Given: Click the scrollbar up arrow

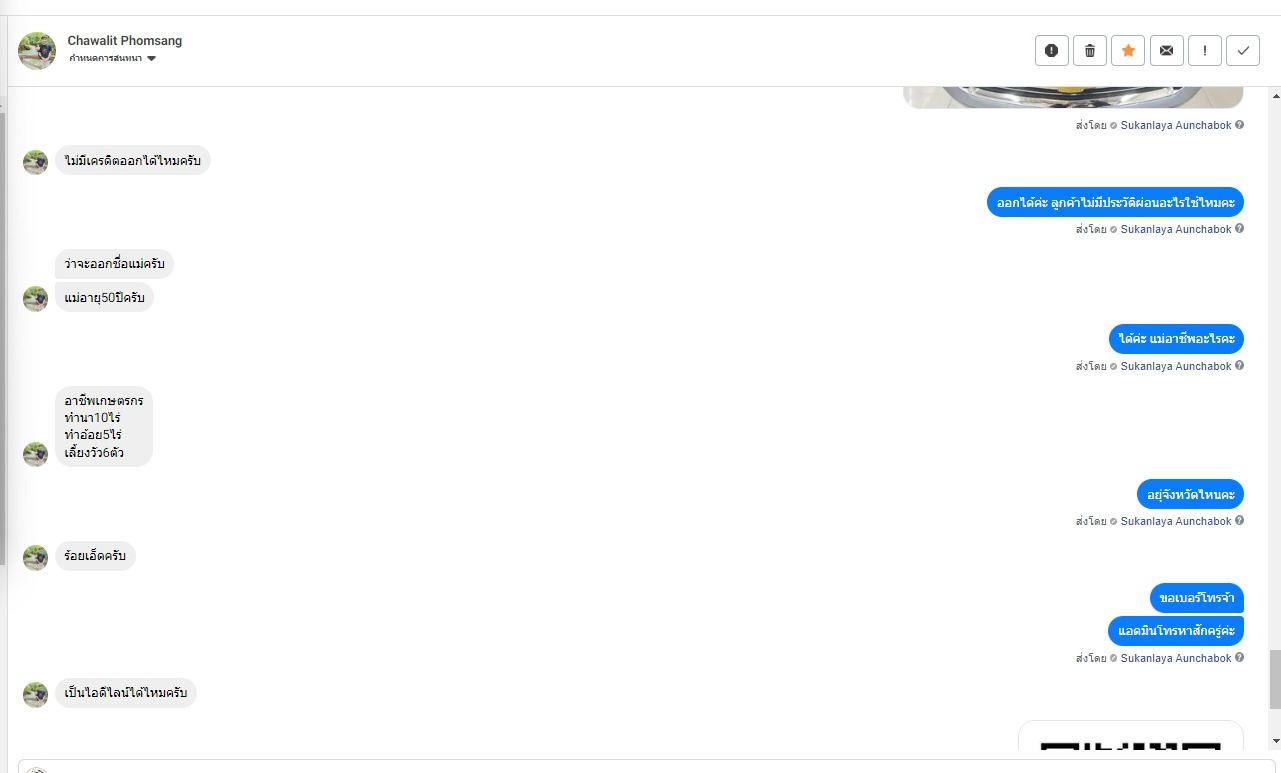Looking at the screenshot, I should coord(1274,97).
